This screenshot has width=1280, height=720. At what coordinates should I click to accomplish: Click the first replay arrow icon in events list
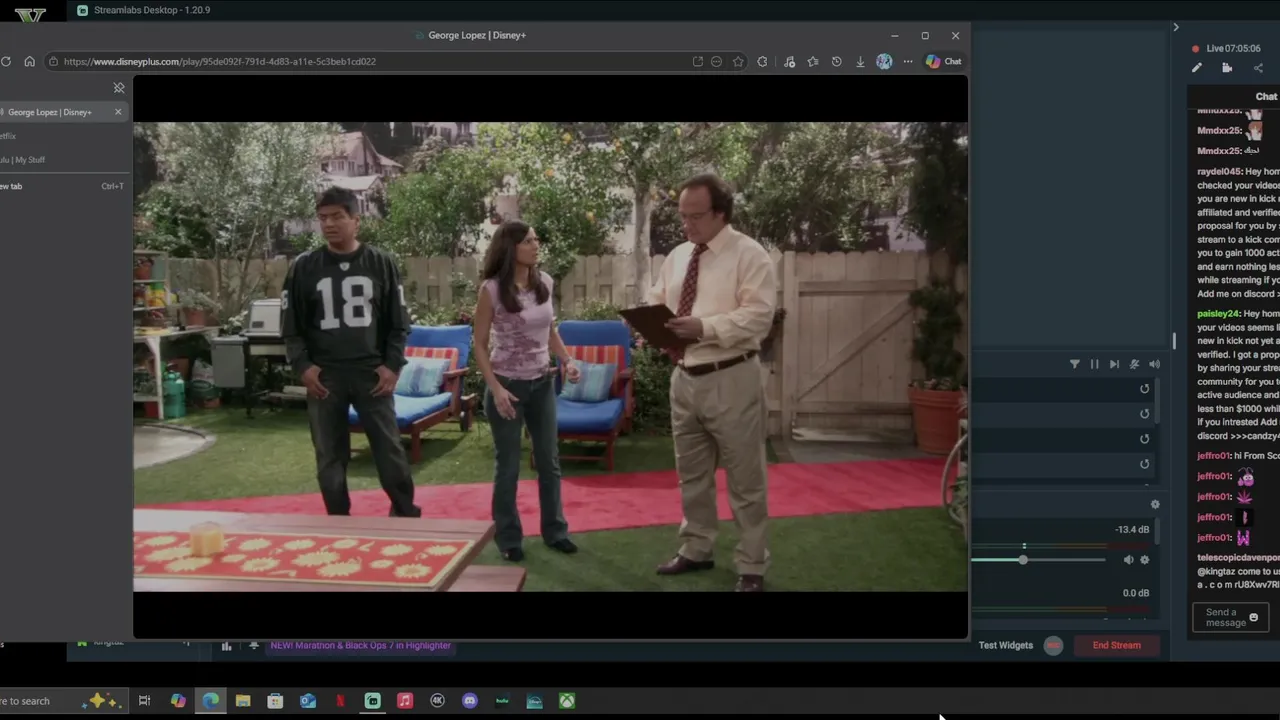pyautogui.click(x=1145, y=389)
